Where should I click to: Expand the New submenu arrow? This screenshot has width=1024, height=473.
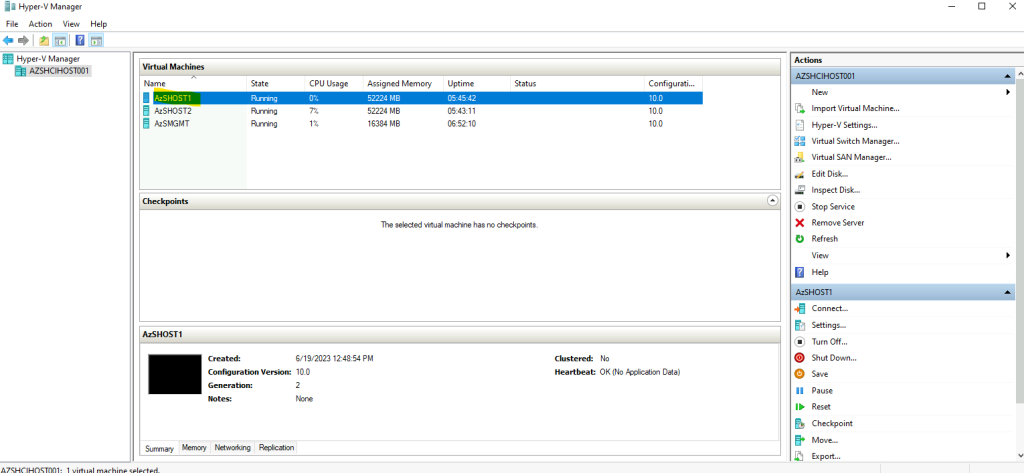coord(1008,92)
